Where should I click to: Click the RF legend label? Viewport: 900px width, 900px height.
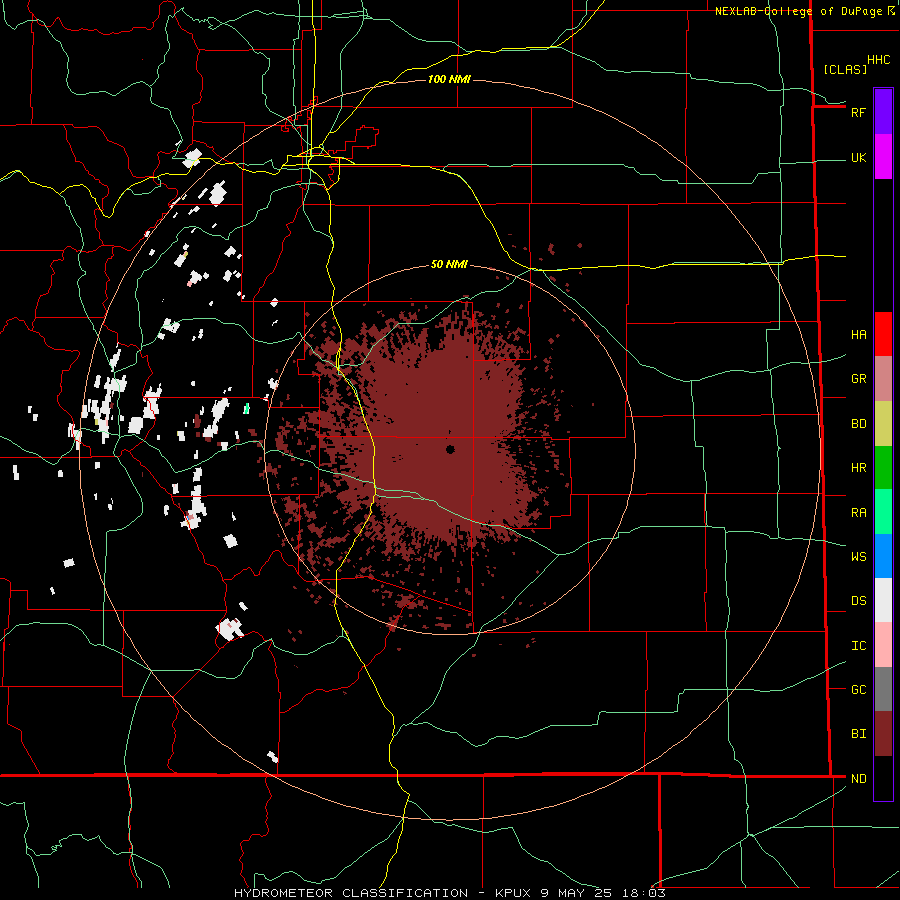pyautogui.click(x=858, y=112)
